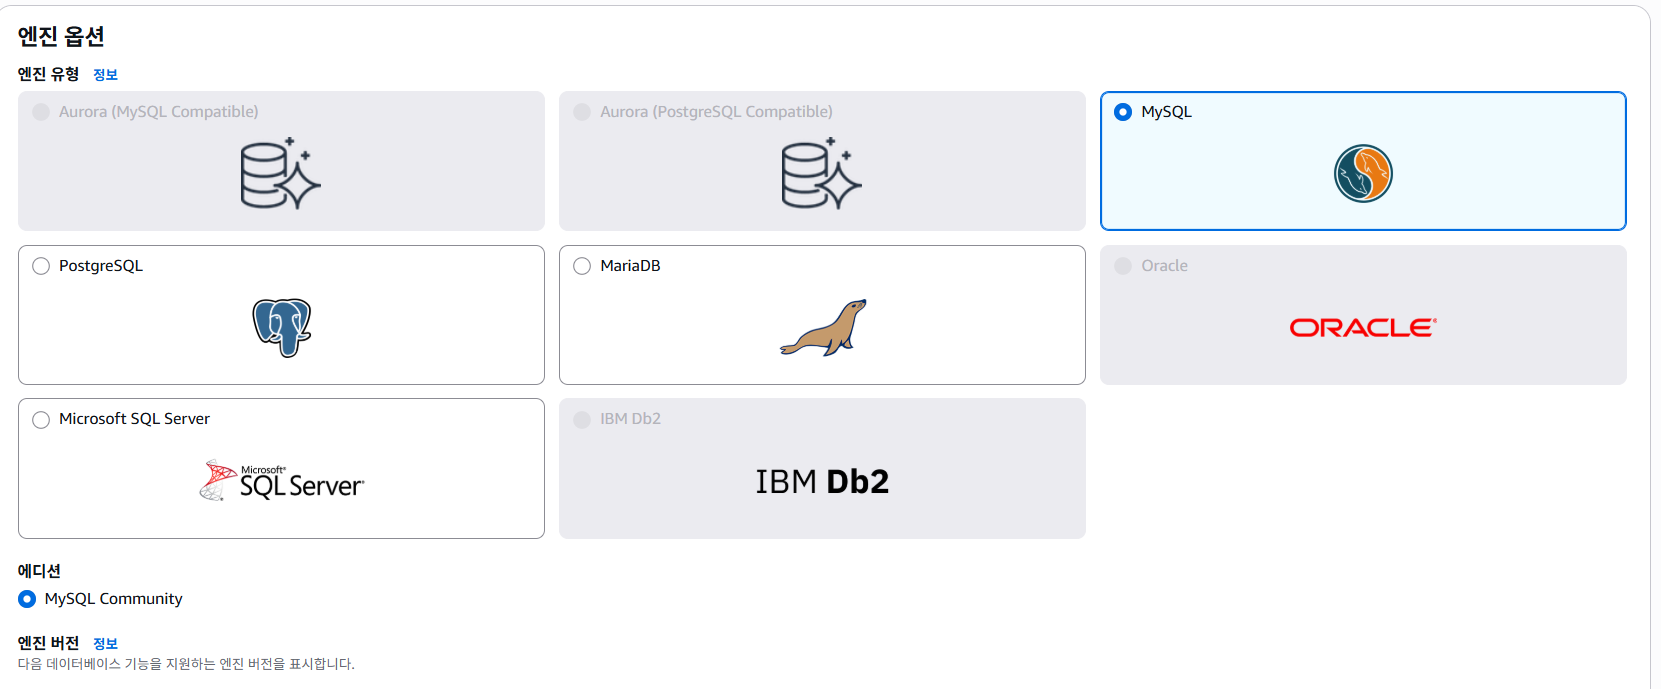The image size is (1661, 689).
Task: Click the disabled Oracle radio button
Action: point(1123,266)
